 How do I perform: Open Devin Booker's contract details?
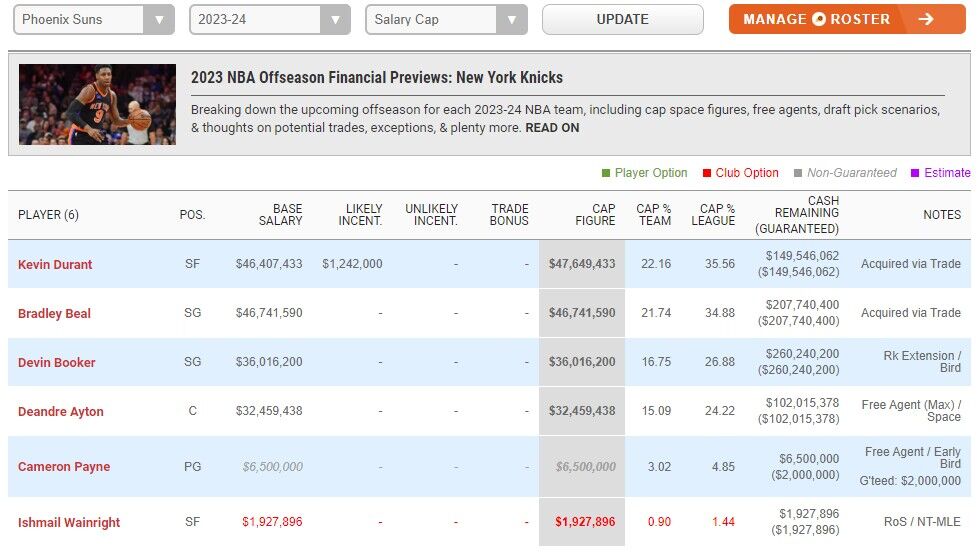click(57, 363)
